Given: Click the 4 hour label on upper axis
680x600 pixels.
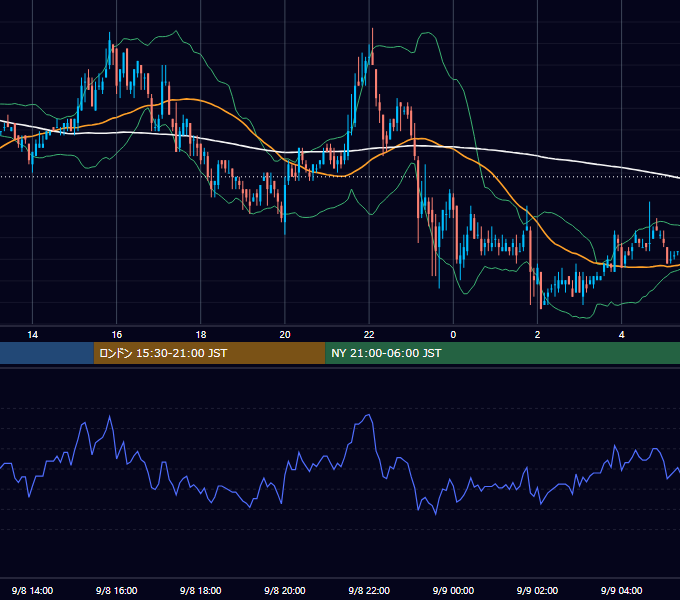Looking at the screenshot, I should [x=621, y=335].
